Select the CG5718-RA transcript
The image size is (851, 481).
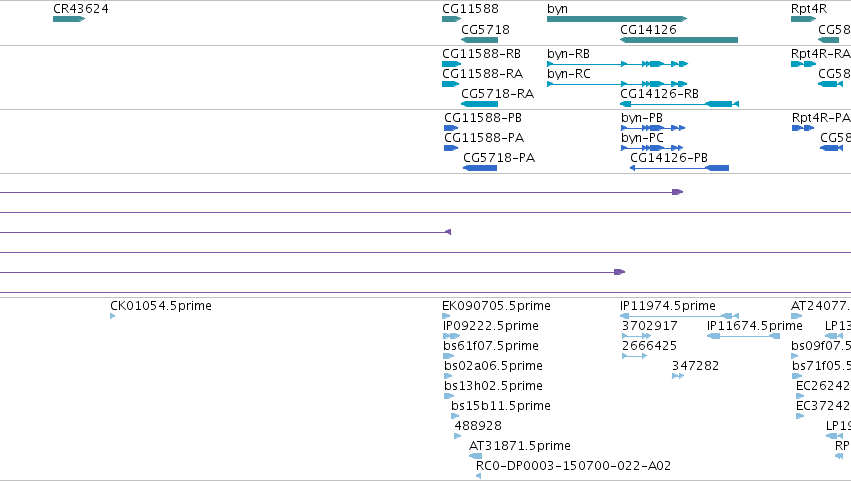pos(480,104)
